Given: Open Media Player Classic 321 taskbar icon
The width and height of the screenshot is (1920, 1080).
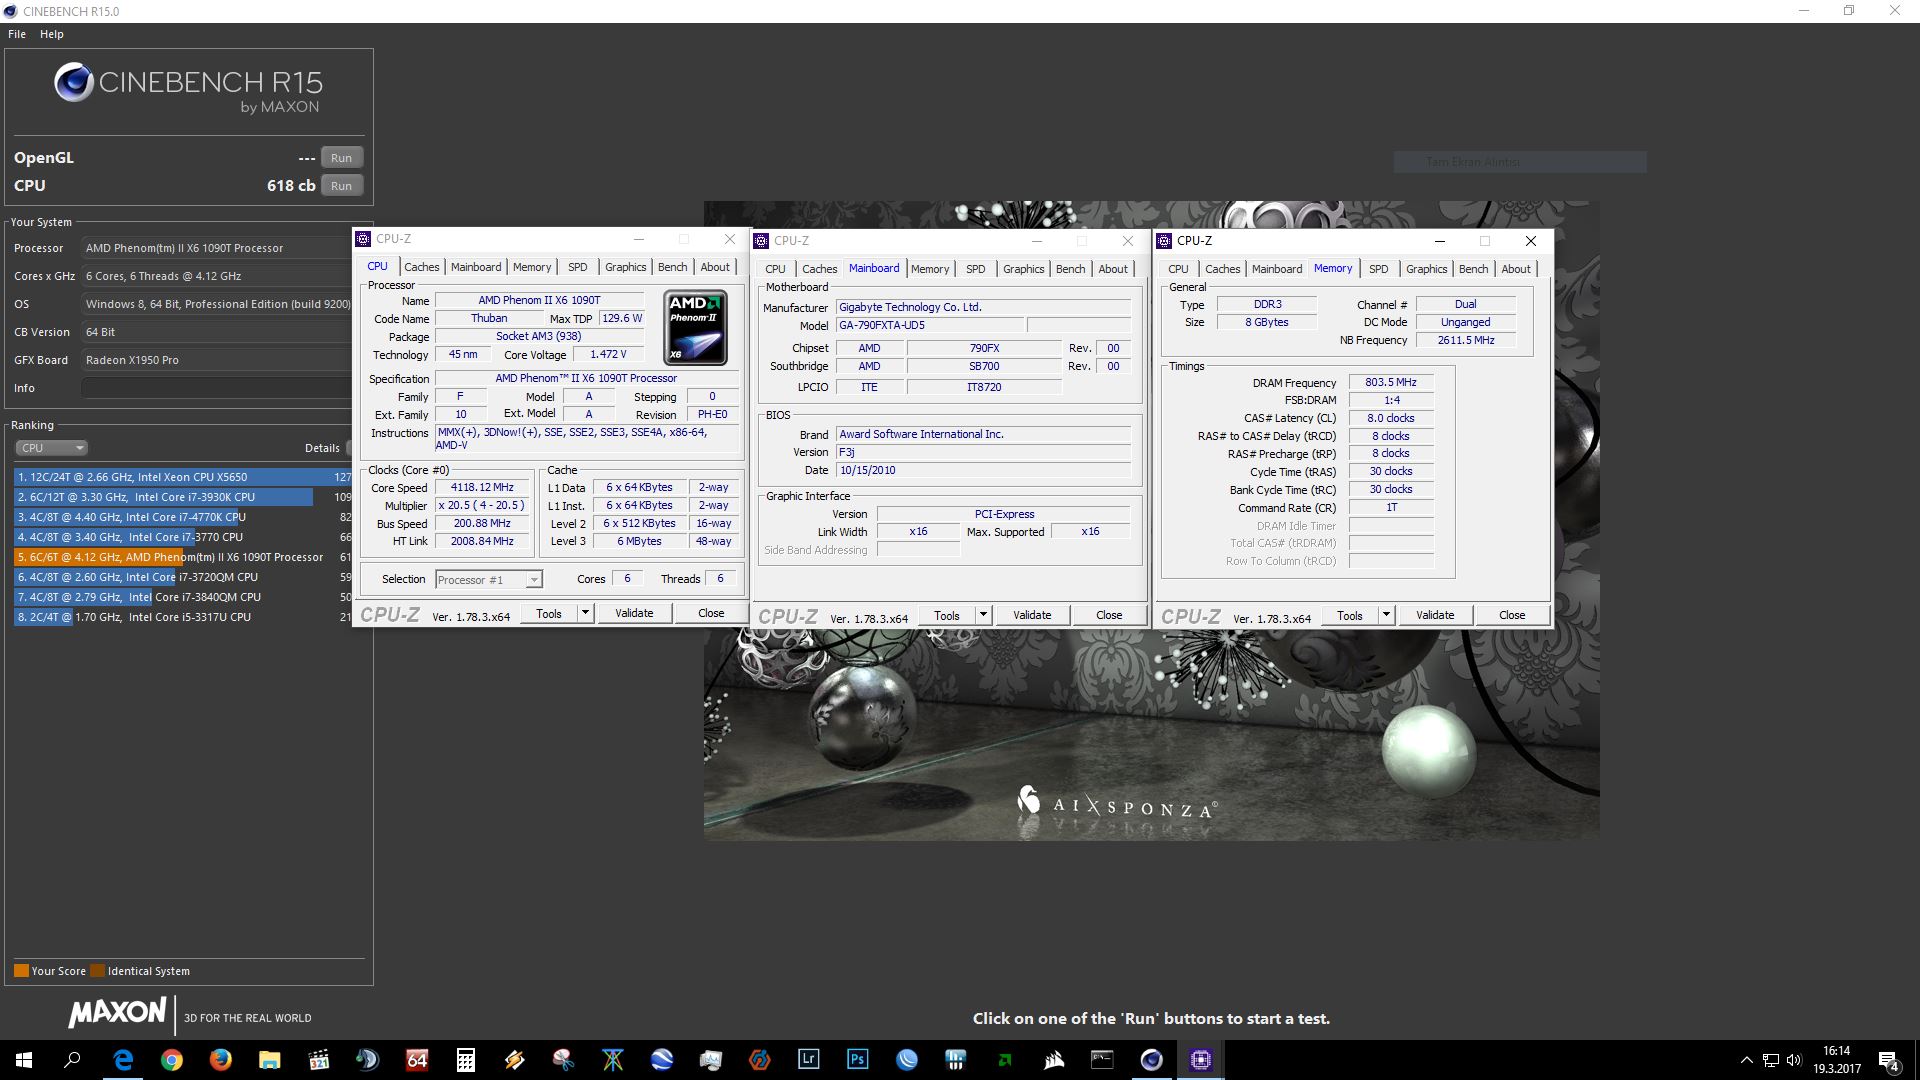Looking at the screenshot, I should 319,1060.
